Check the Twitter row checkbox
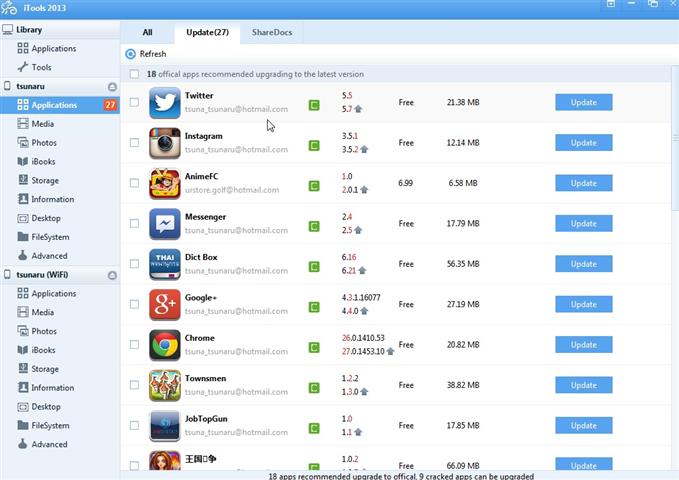The image size is (679, 480). click(135, 102)
